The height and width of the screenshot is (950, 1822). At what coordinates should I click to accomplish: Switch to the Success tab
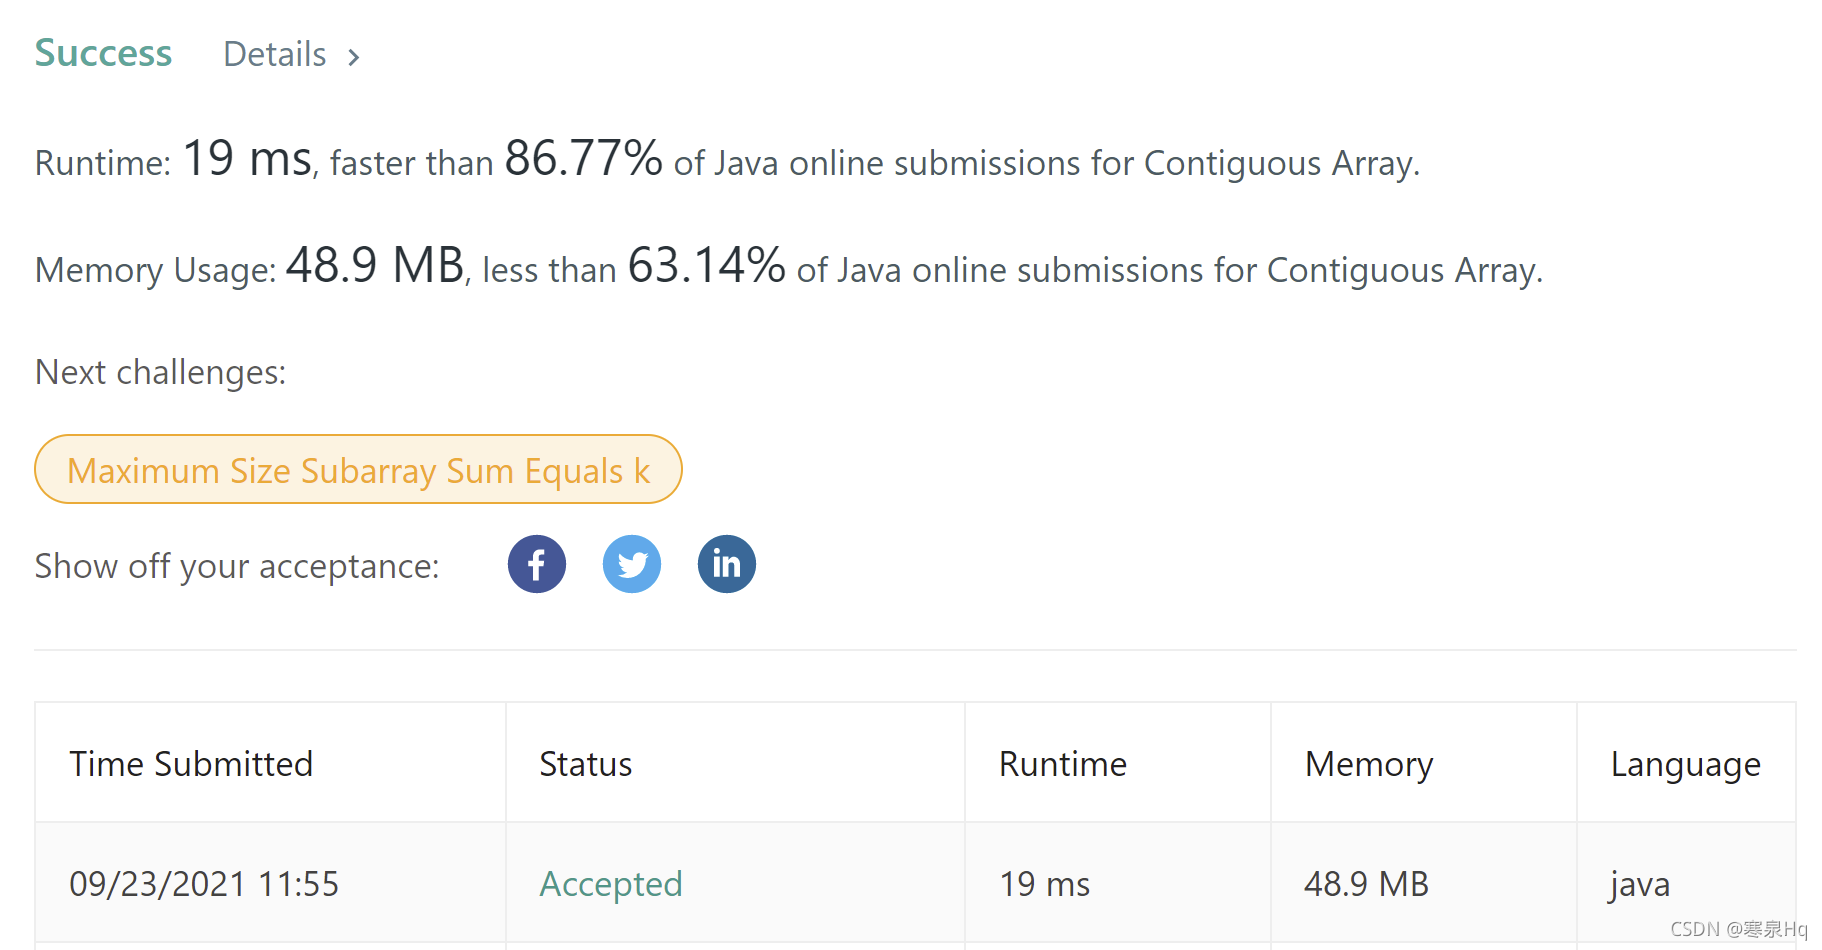click(x=102, y=53)
